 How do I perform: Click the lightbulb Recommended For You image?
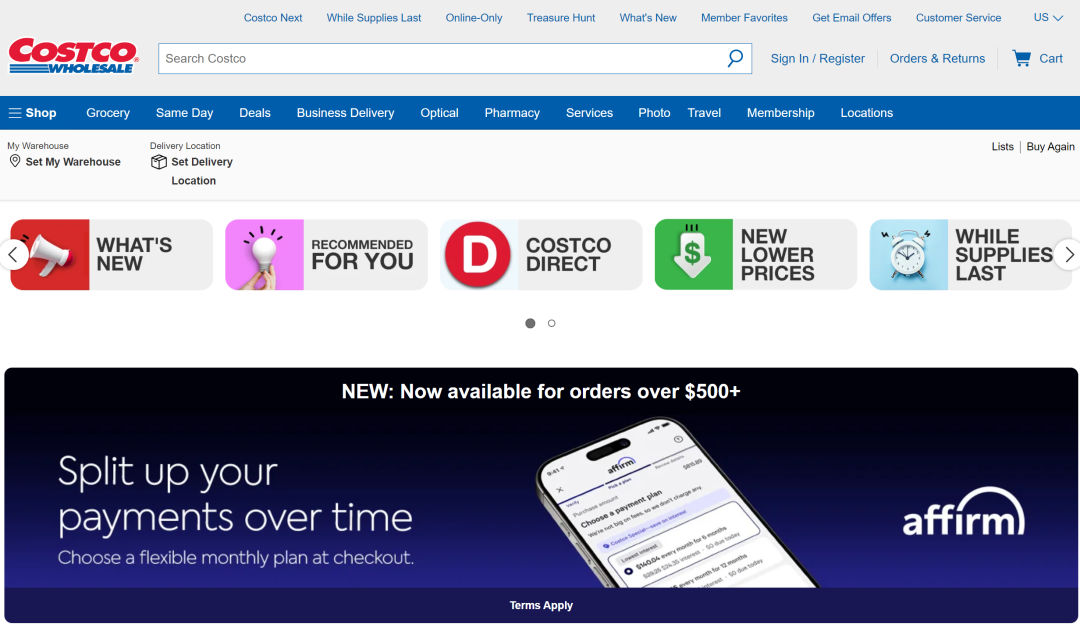pyautogui.click(x=264, y=254)
